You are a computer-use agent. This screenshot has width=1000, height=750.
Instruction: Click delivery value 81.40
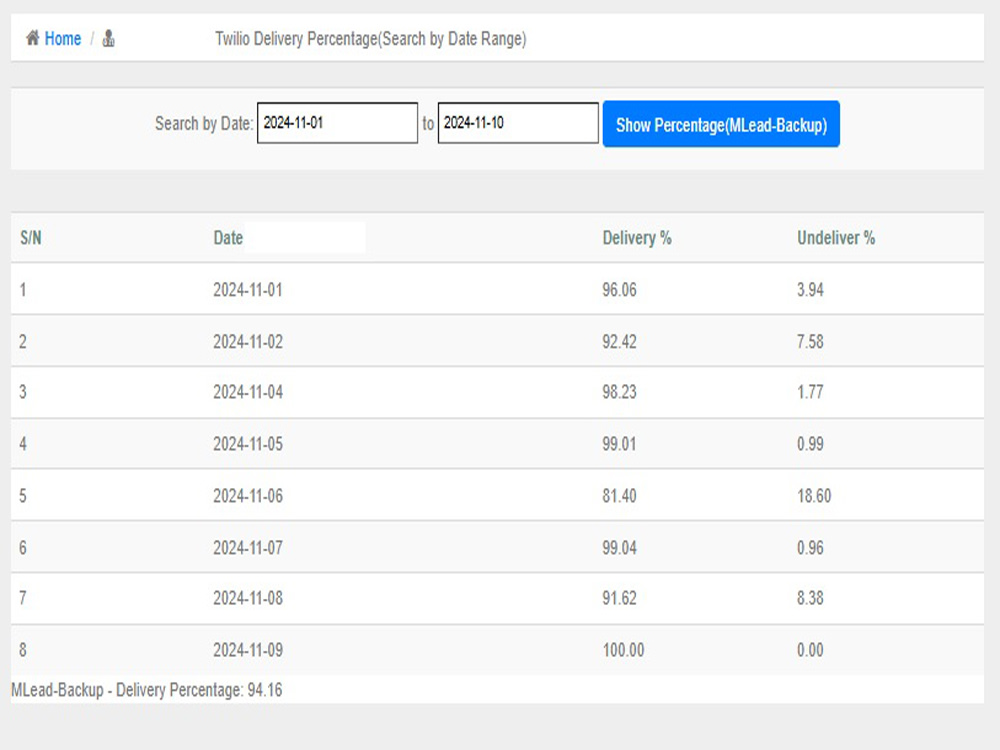619,496
